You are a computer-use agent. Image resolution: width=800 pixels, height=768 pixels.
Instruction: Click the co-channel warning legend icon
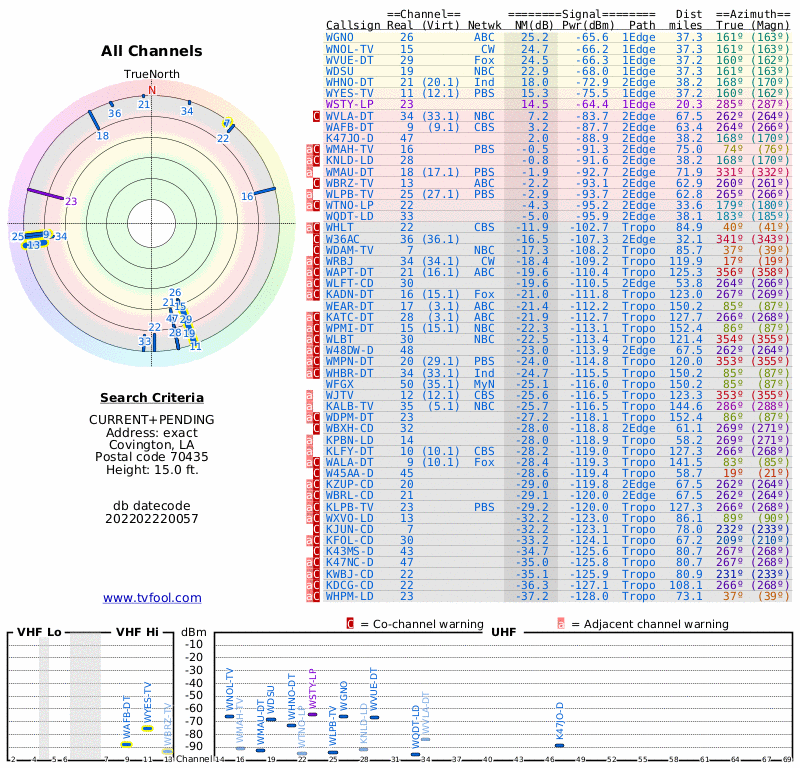point(350,624)
